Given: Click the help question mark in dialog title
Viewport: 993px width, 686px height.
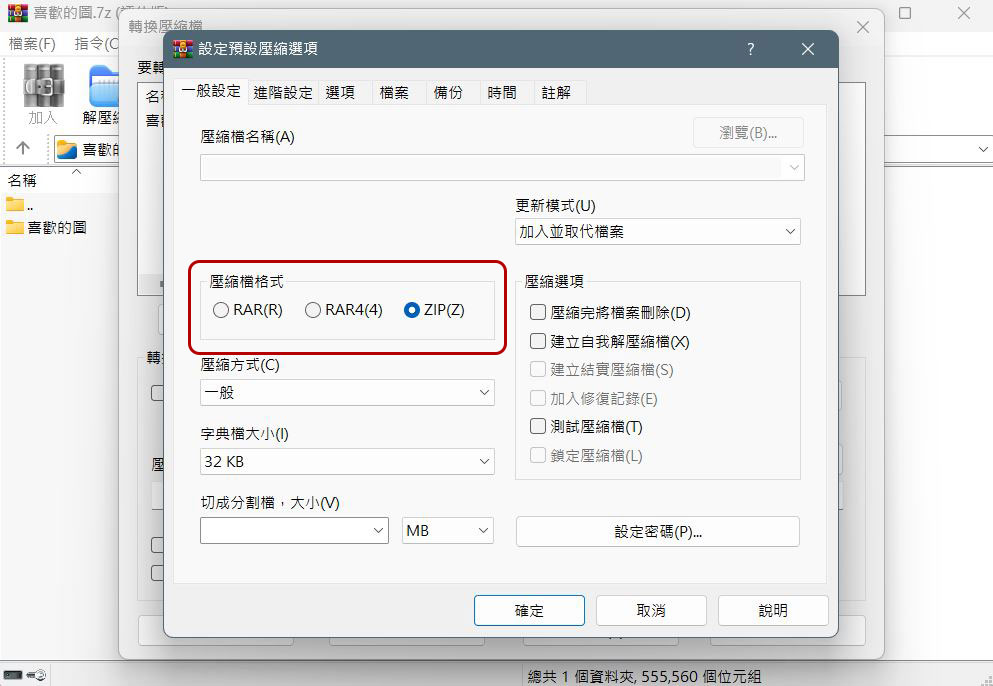Looking at the screenshot, I should click(750, 49).
